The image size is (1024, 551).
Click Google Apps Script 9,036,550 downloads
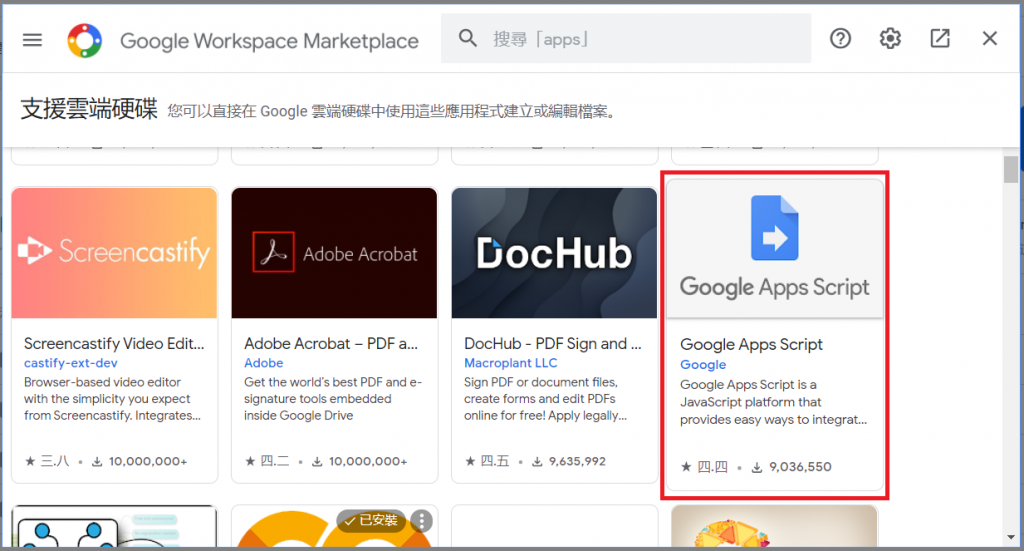792,467
